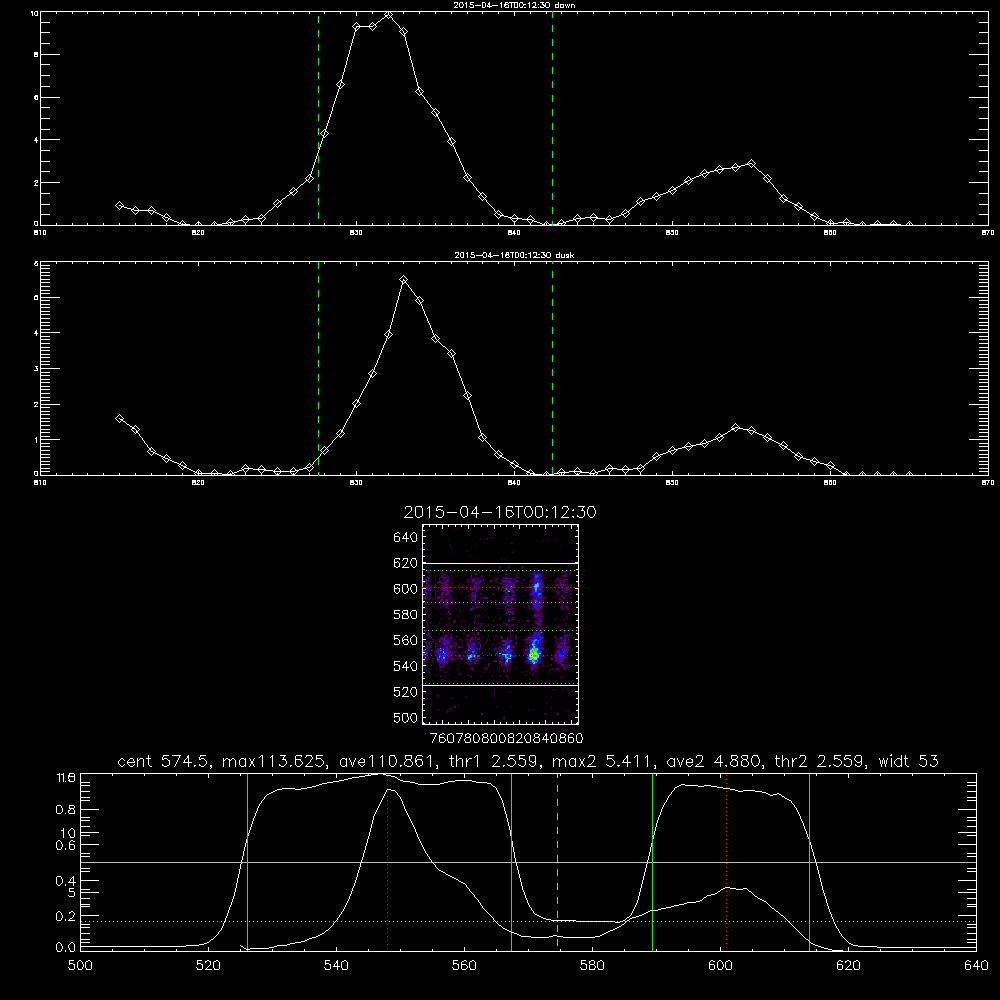Click x-axis label '540' on bottom plot

pos(336,965)
